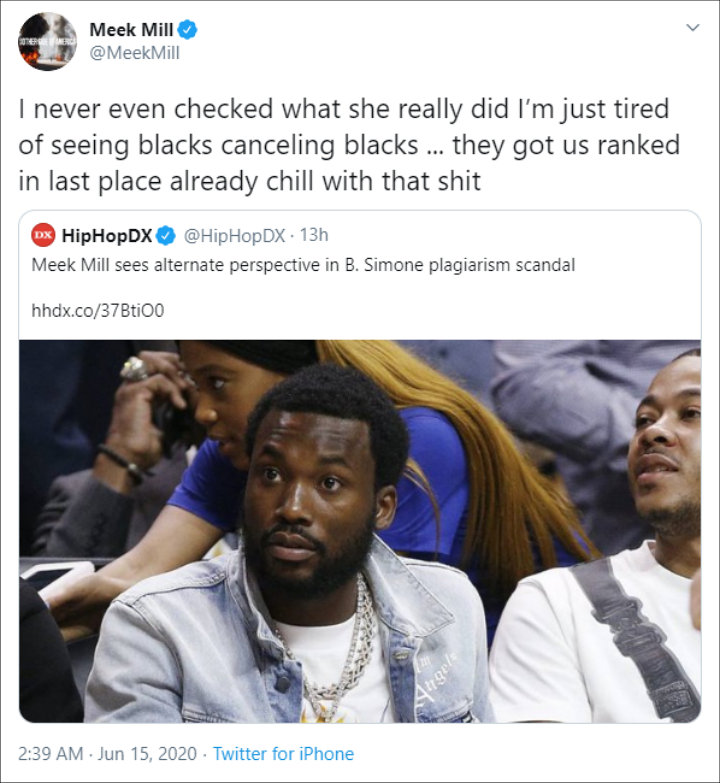This screenshot has width=720, height=783.
Task: Open the Twitter for iPhone source link
Action: pyautogui.click(x=284, y=754)
